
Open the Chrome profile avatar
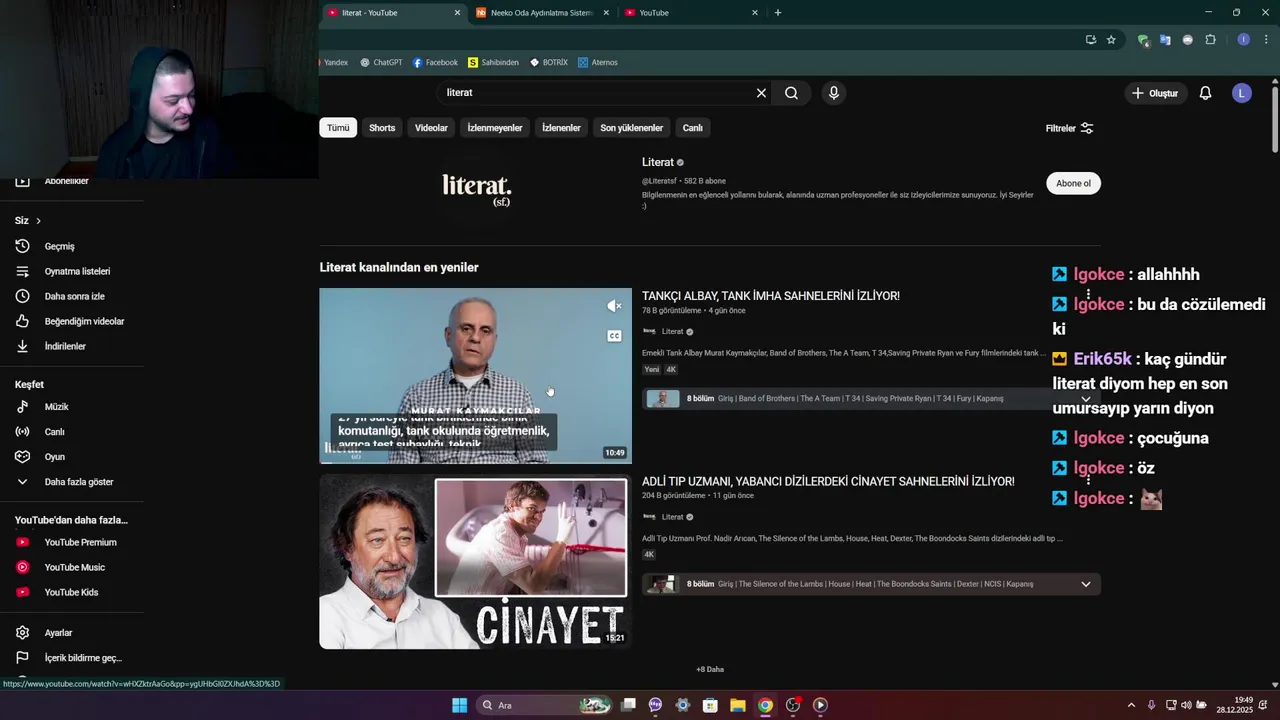(1243, 40)
